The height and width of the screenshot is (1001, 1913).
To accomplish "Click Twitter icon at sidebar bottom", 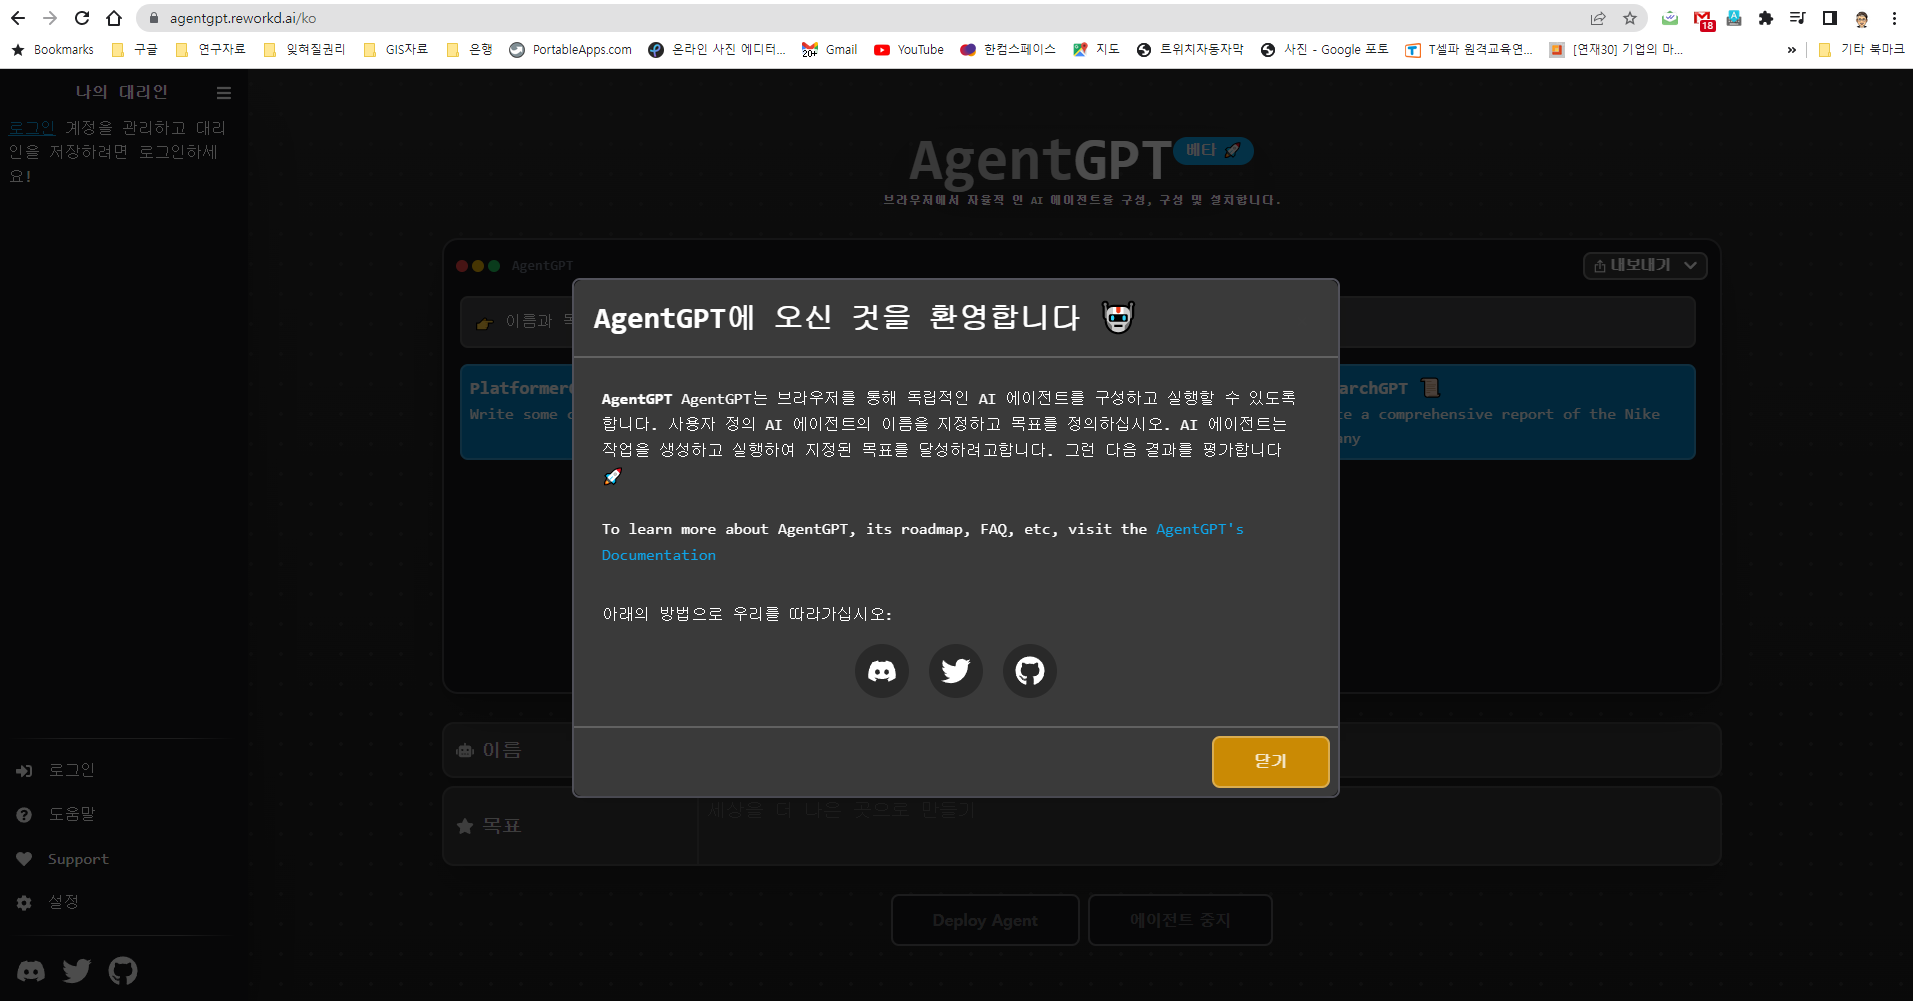I will (x=77, y=971).
